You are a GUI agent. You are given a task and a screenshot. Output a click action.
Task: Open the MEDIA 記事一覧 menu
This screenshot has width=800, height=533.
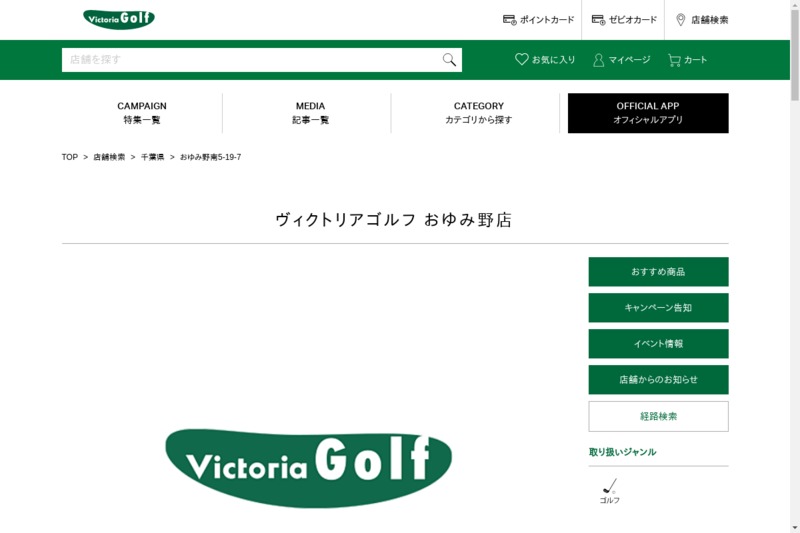[310, 113]
